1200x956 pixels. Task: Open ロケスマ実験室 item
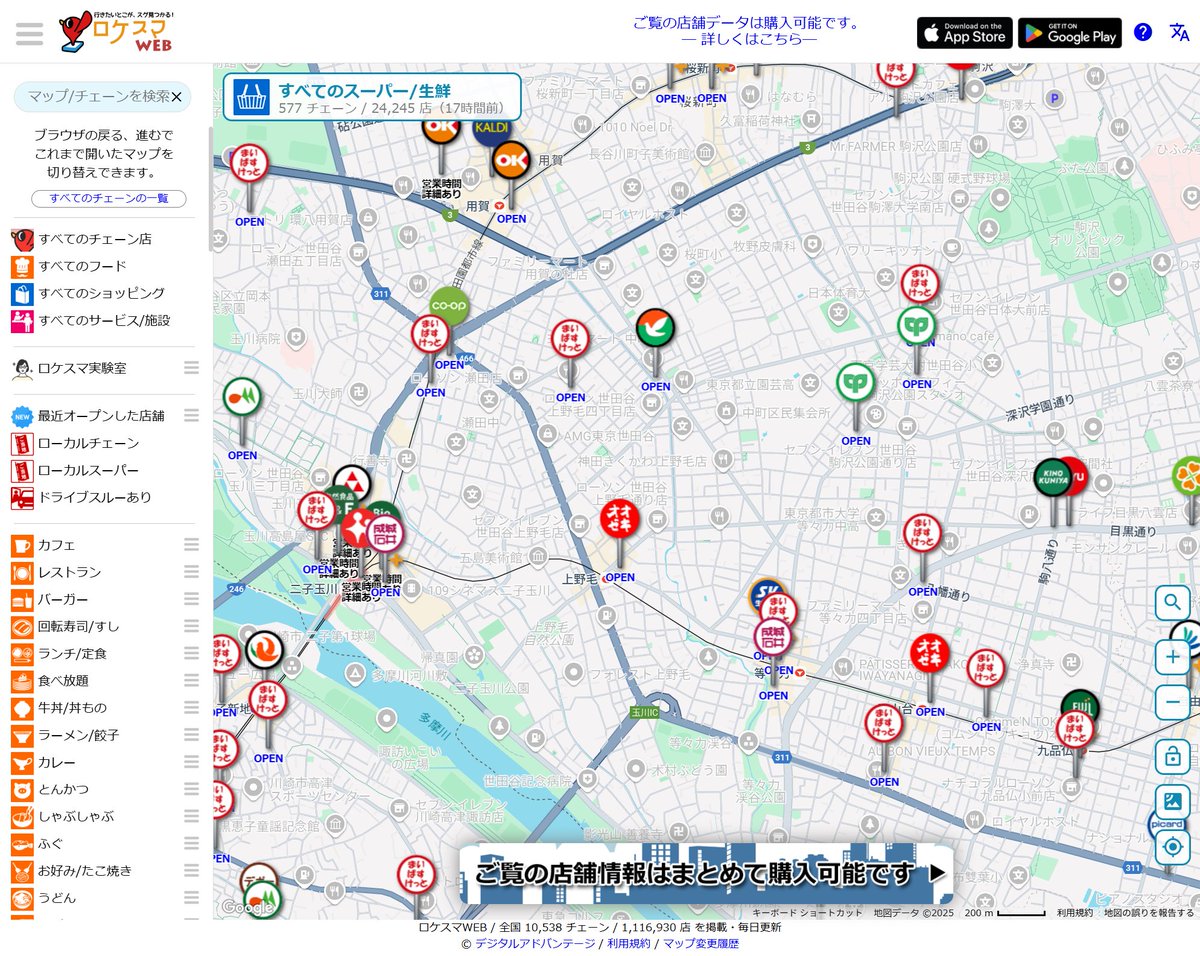69,368
